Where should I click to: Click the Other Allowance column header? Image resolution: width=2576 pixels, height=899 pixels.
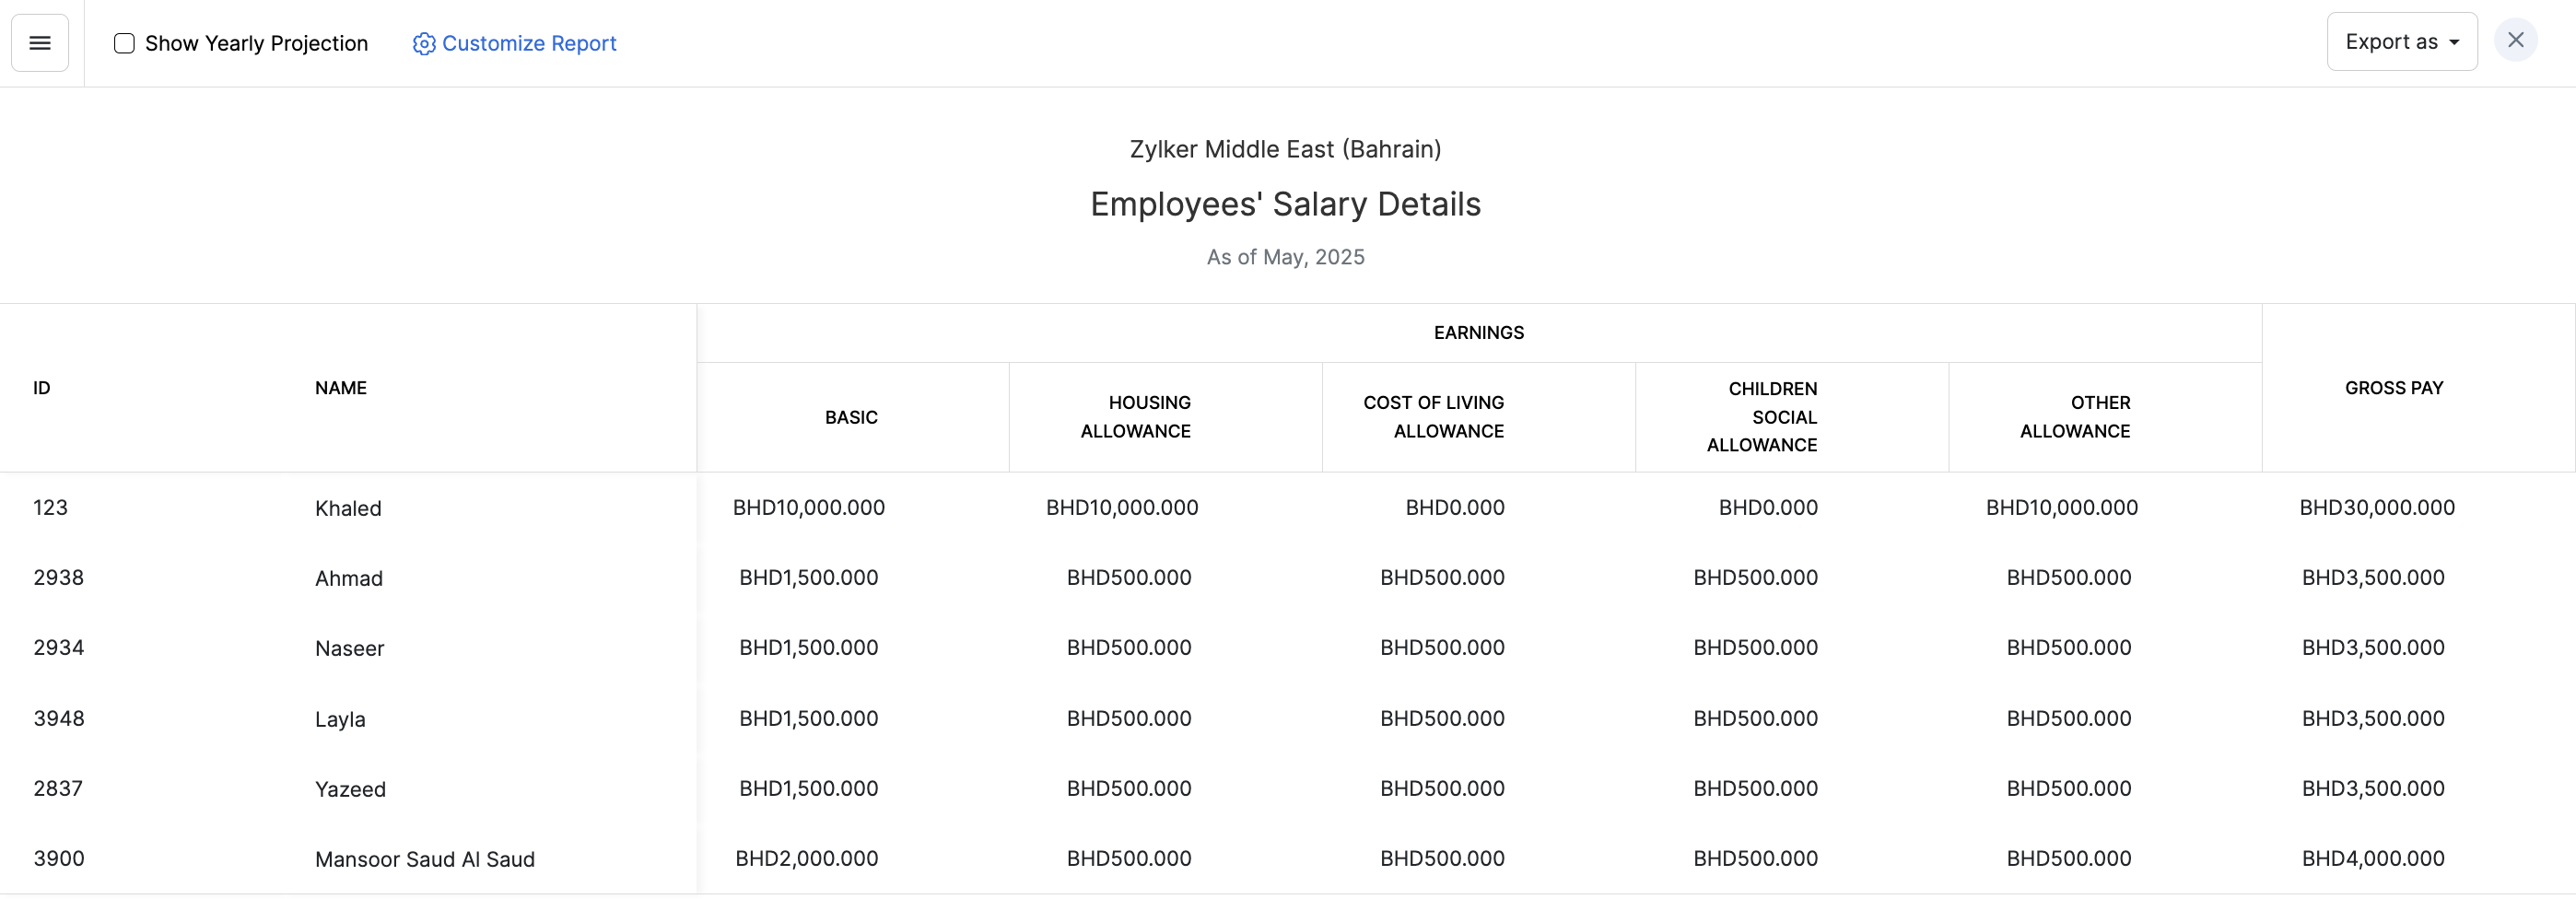click(x=2075, y=417)
